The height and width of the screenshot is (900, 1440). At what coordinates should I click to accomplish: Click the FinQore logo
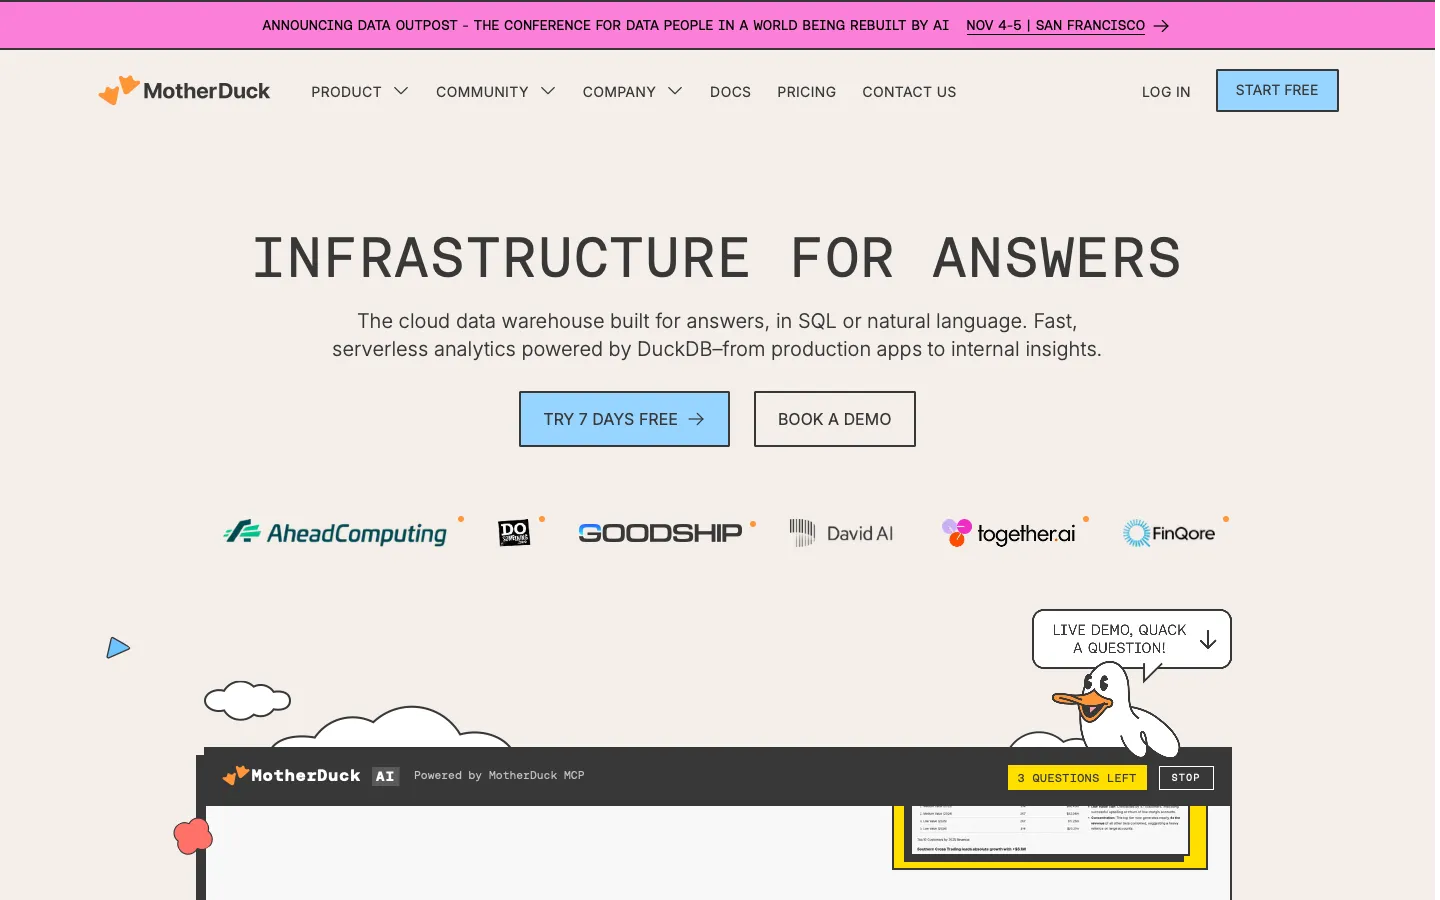coord(1169,533)
